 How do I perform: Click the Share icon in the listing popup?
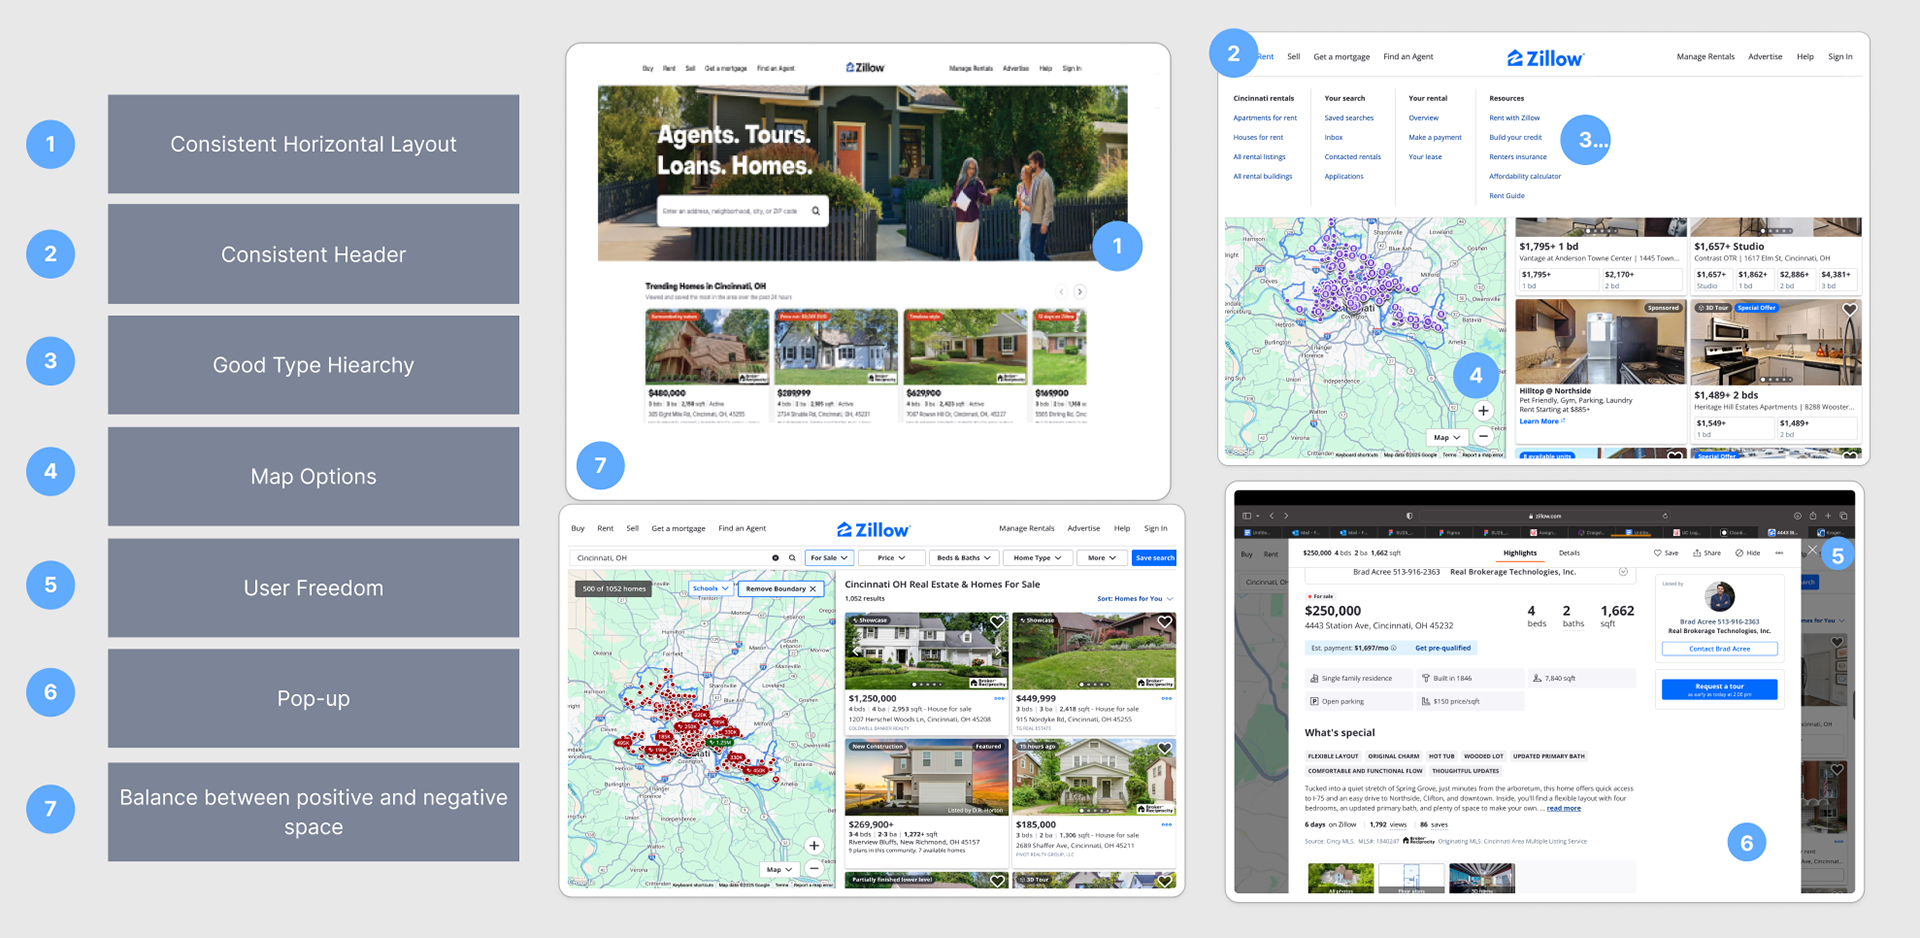click(1697, 553)
